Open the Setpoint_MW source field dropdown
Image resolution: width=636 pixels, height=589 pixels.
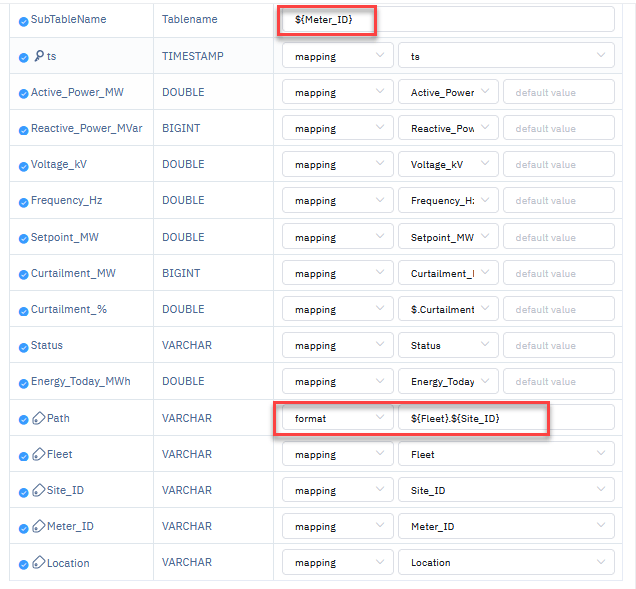coord(447,238)
